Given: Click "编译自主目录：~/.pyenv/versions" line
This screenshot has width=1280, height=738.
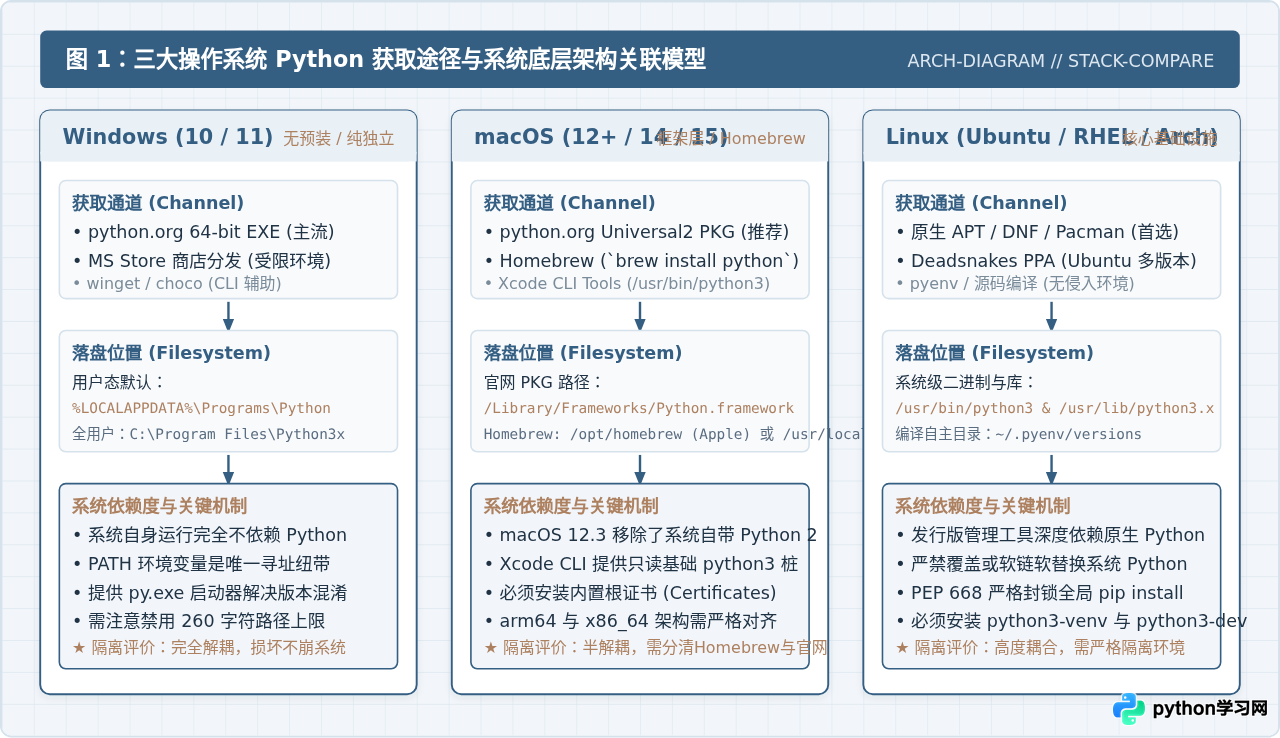Looking at the screenshot, I should (1018, 434).
